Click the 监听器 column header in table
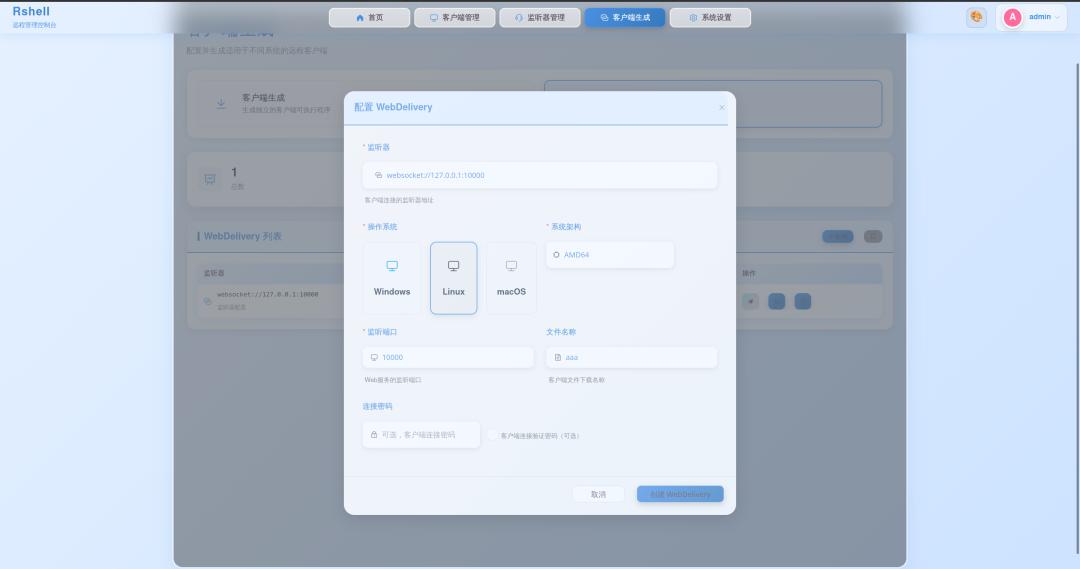This screenshot has height=569, width=1080. pos(214,273)
